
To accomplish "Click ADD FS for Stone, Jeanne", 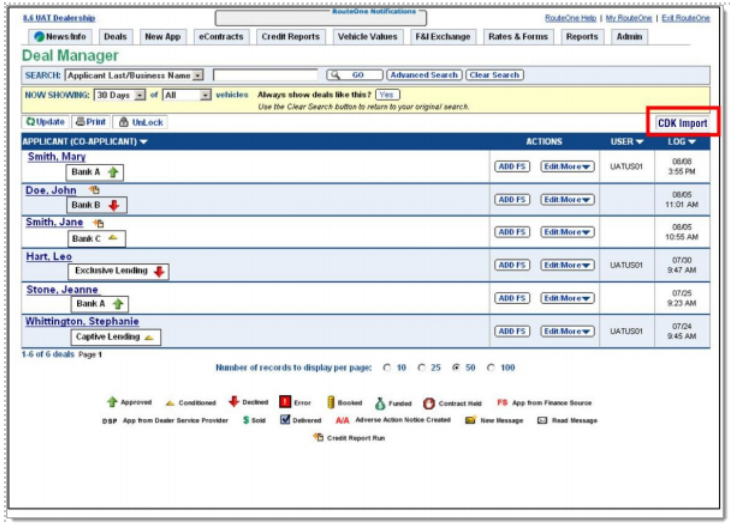I will (512, 298).
